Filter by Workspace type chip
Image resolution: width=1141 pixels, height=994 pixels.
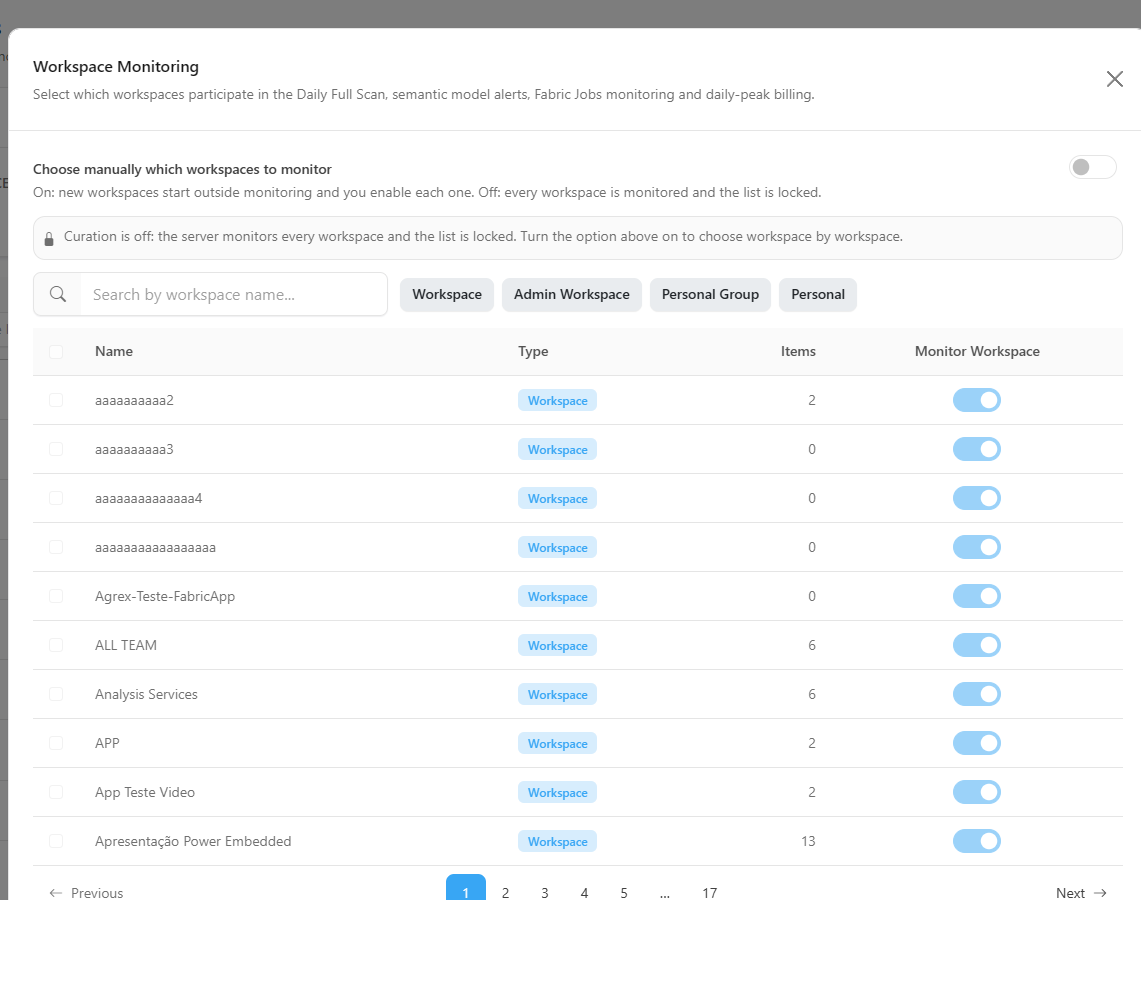pyautogui.click(x=447, y=295)
